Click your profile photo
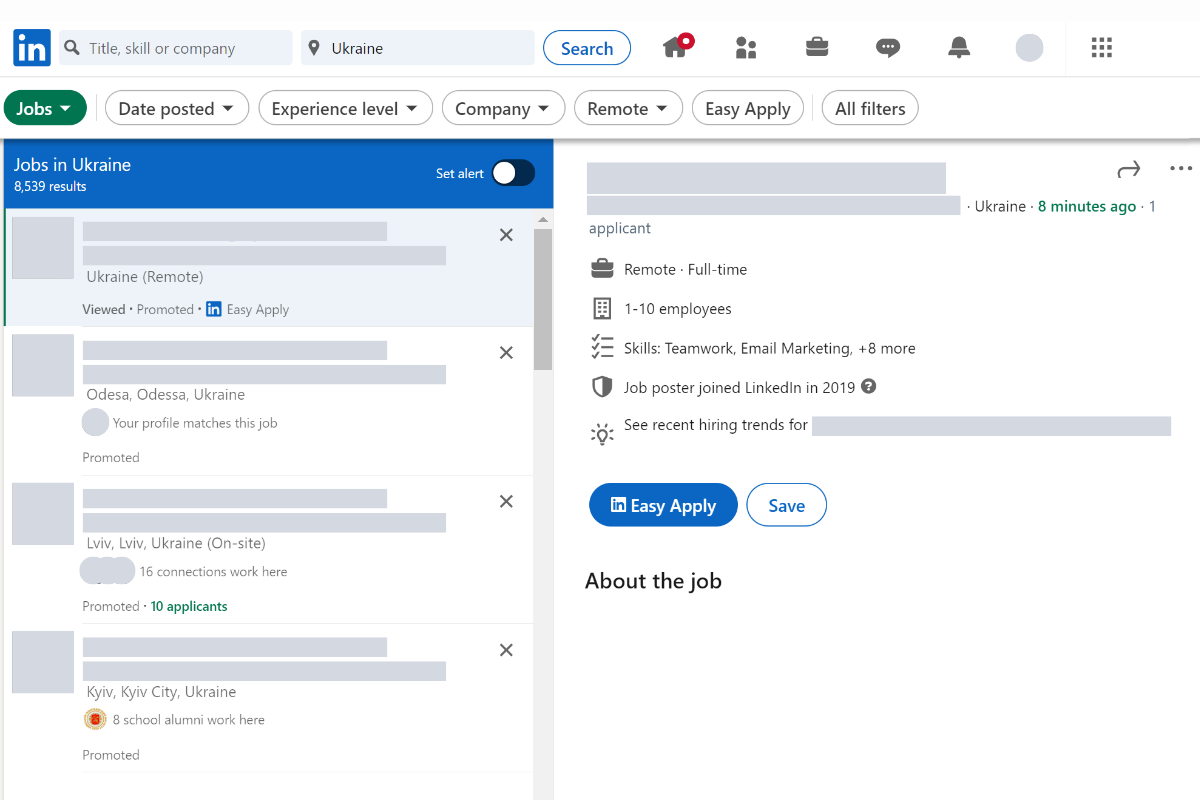Screen dimensions: 1200x800 1029,47
